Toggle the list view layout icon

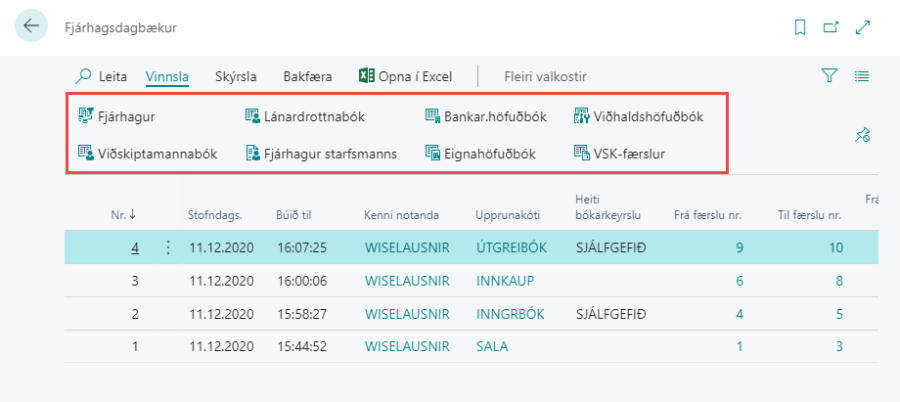(x=862, y=75)
